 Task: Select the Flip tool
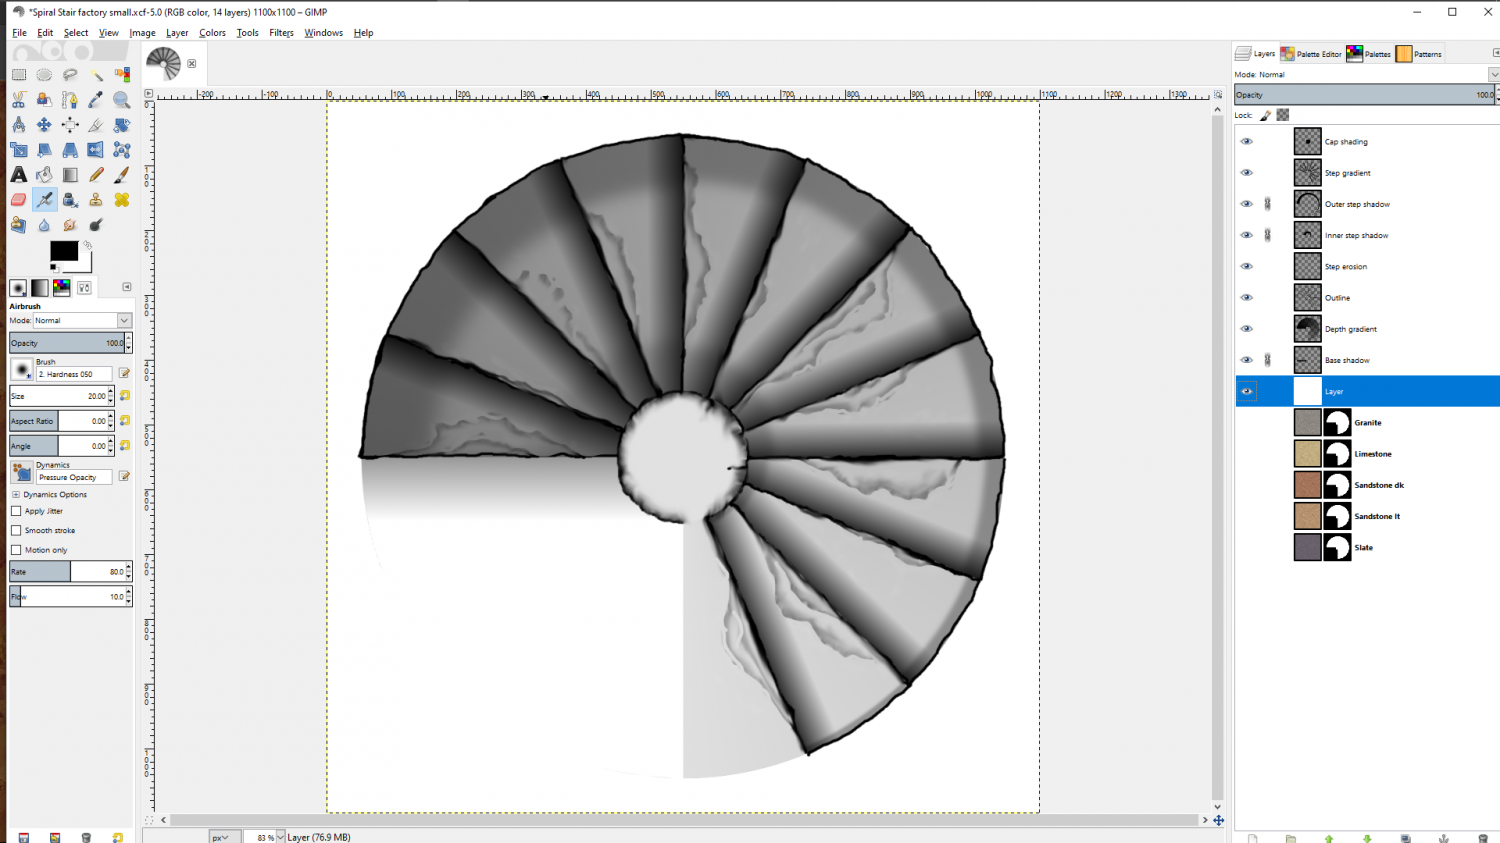click(96, 150)
